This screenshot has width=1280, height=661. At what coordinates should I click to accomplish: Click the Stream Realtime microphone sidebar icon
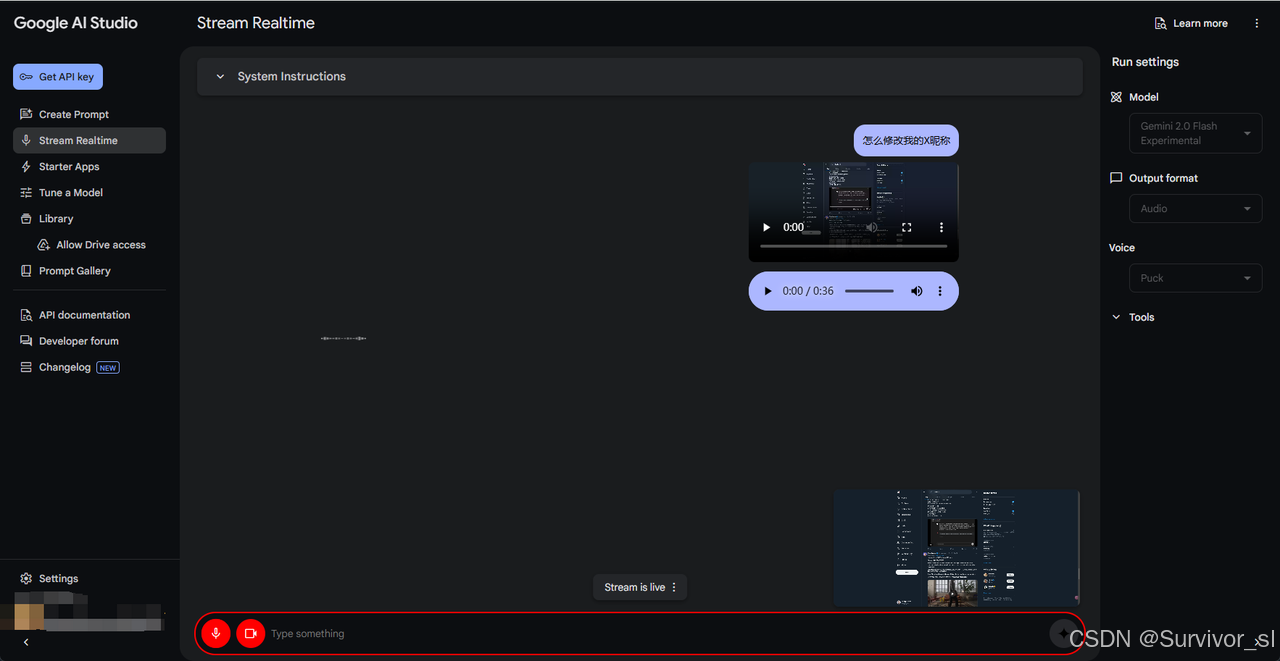[26, 140]
